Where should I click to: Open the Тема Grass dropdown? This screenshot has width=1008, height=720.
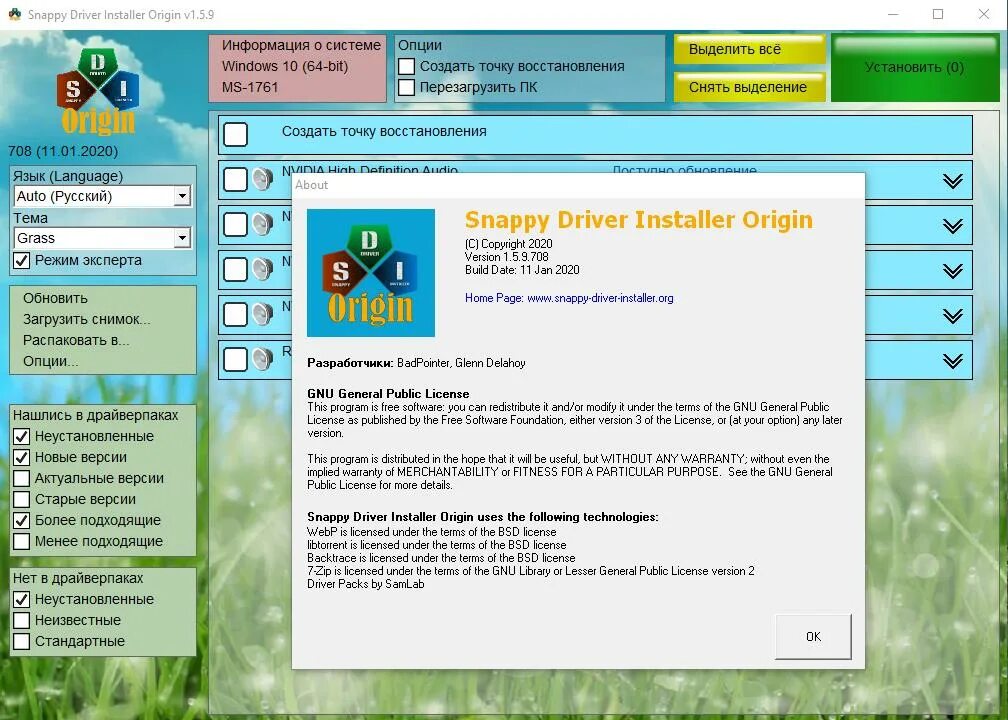coord(183,238)
